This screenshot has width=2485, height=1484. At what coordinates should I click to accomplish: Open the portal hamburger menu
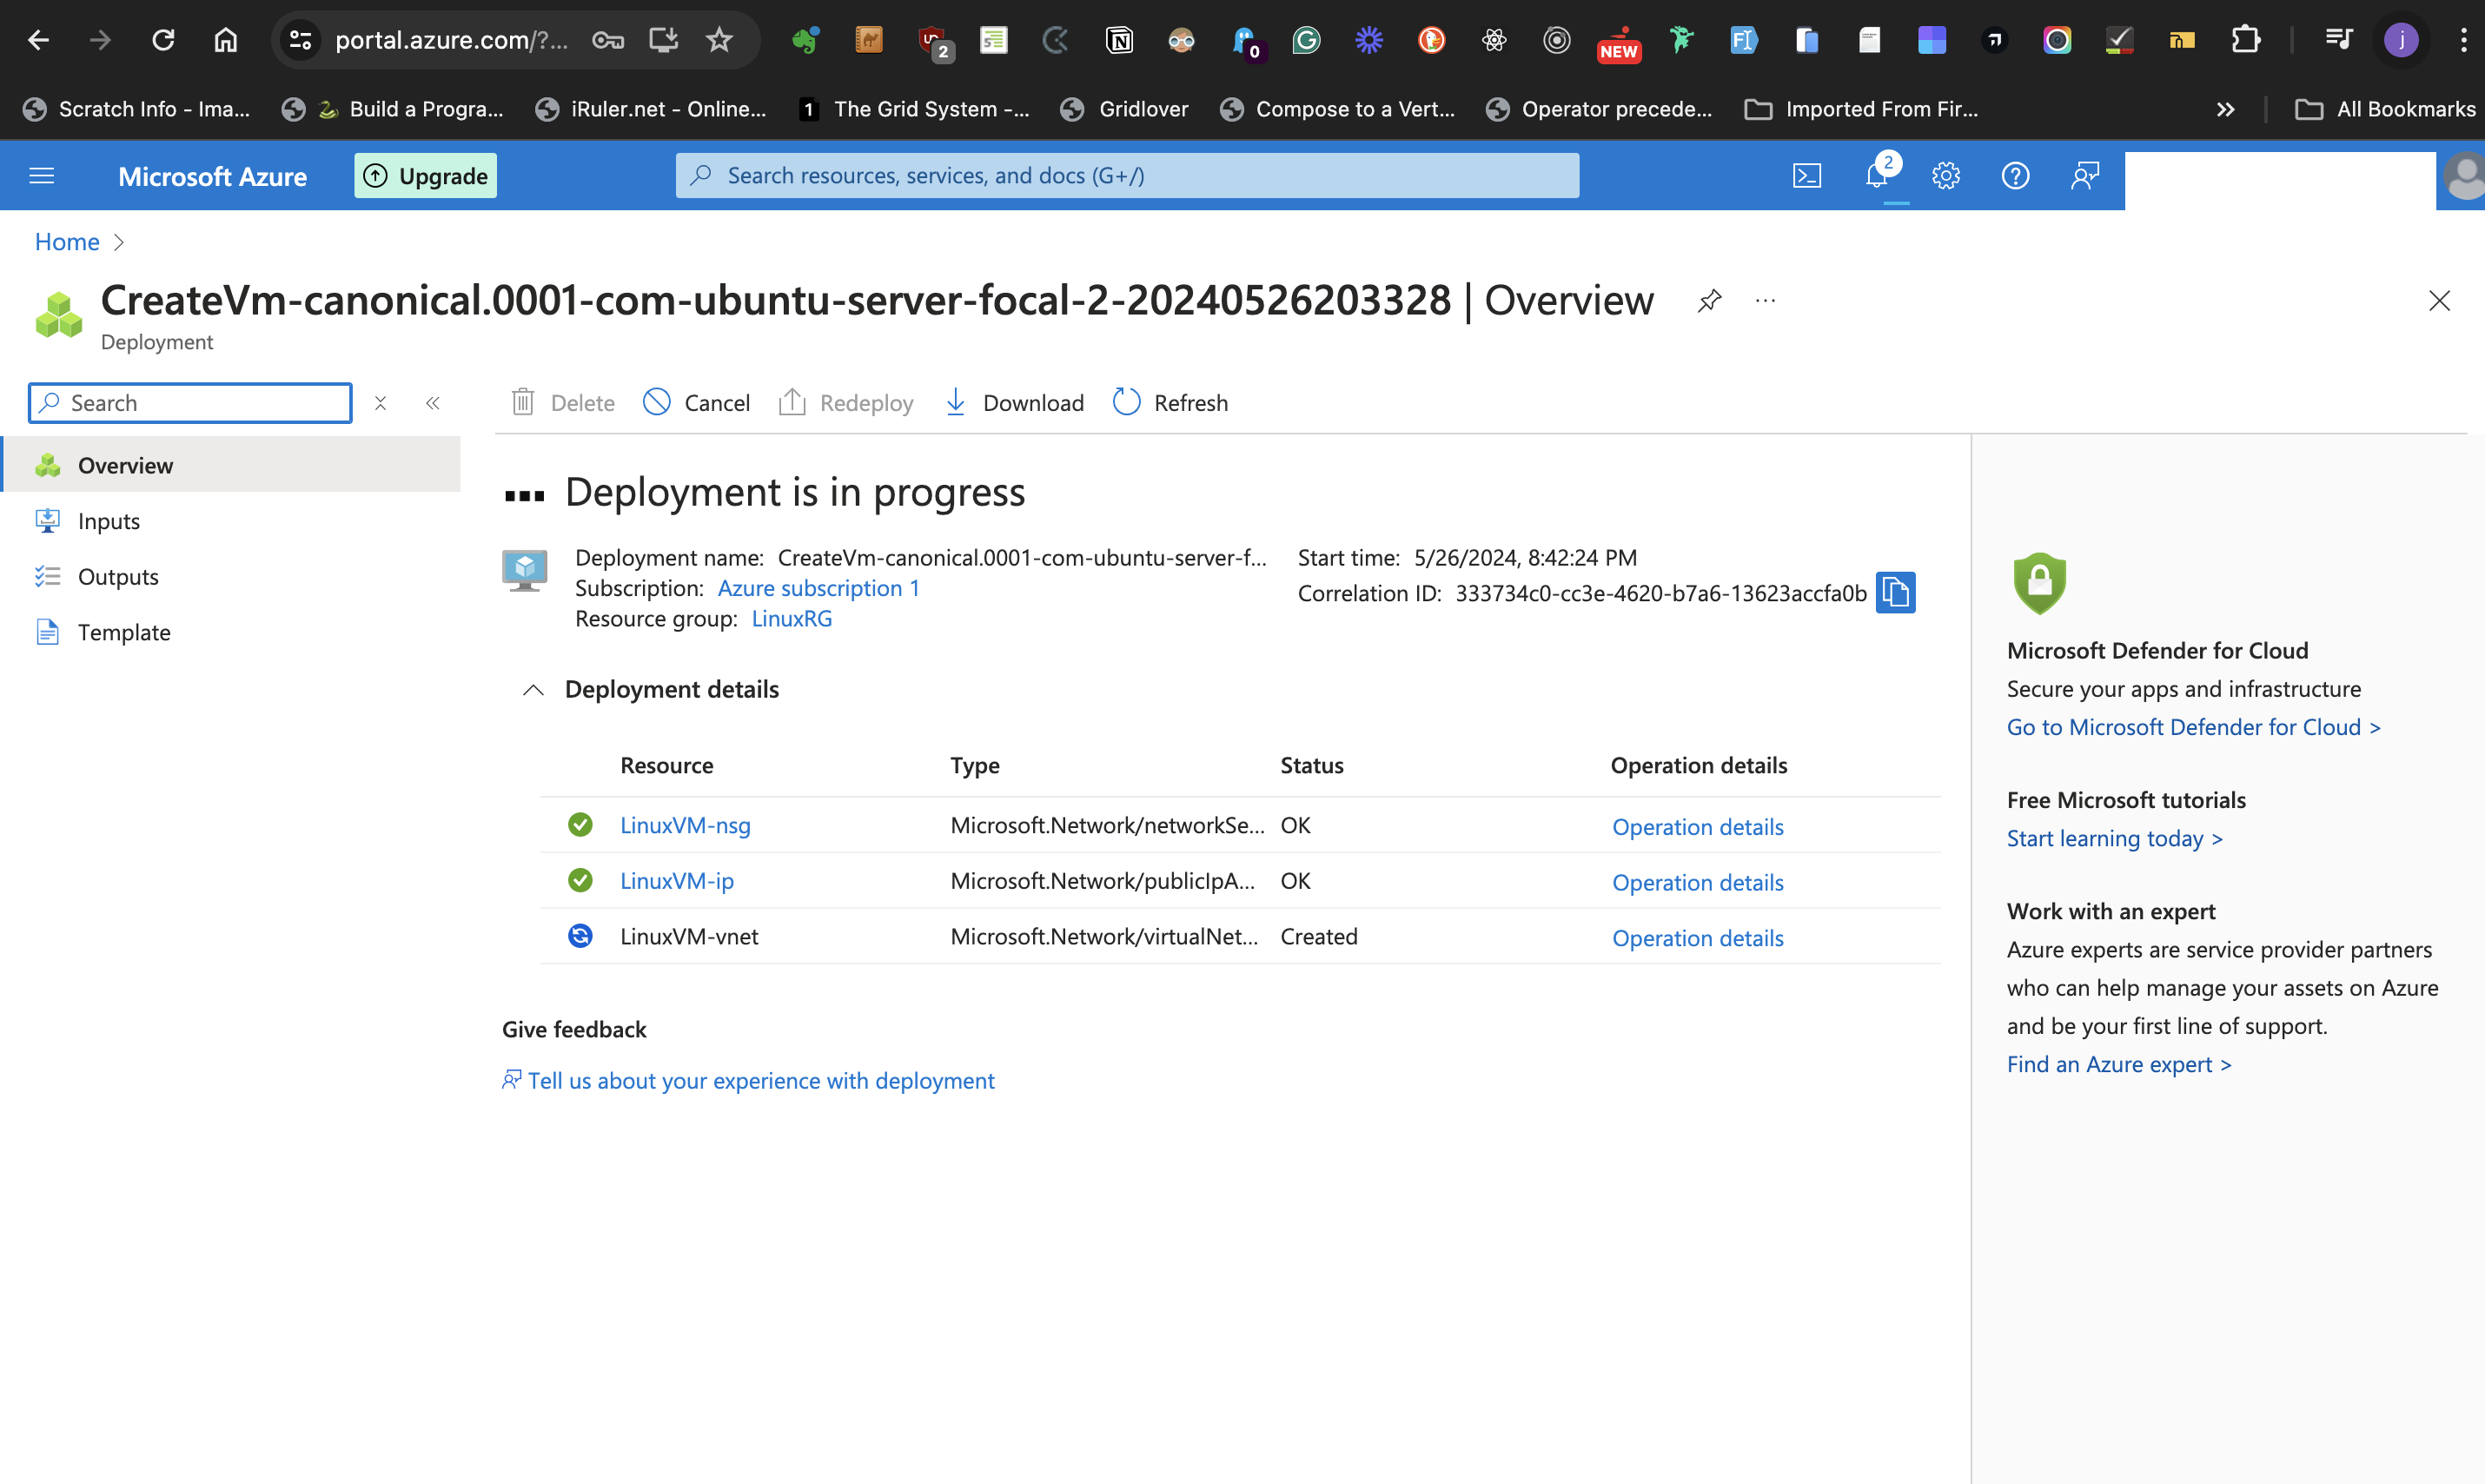coord(42,176)
